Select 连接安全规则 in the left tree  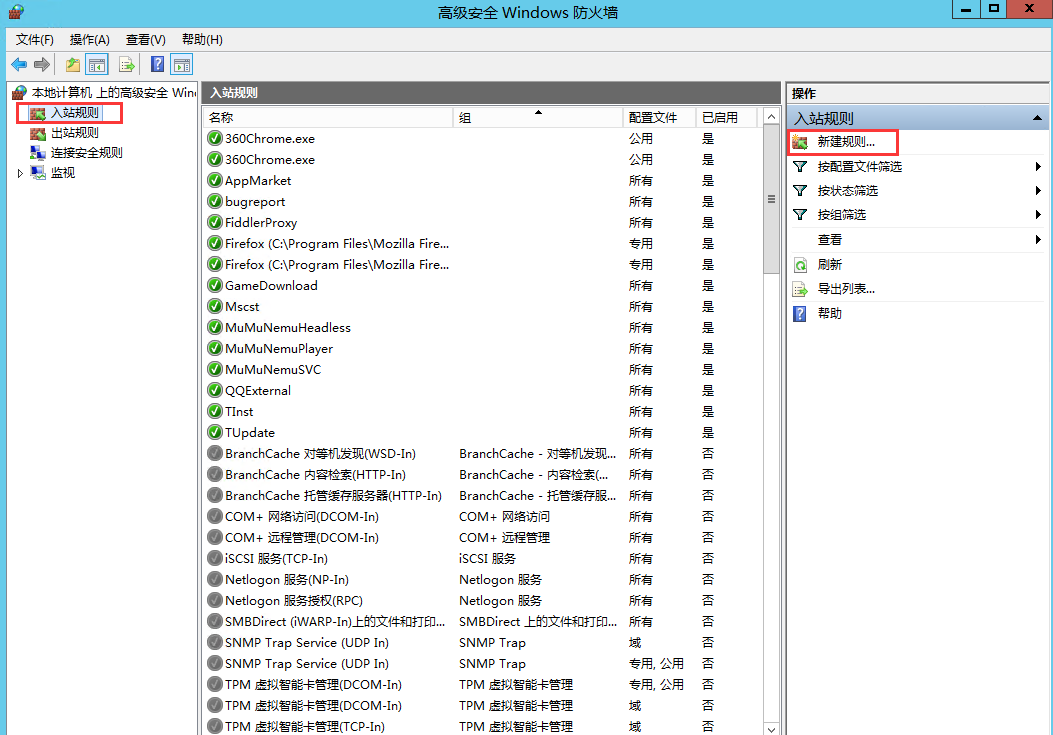[x=87, y=153]
